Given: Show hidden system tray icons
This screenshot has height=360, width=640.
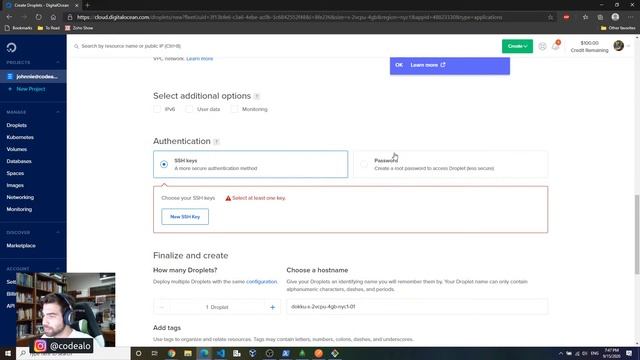Looking at the screenshot, I should pyautogui.click(x=560, y=353).
